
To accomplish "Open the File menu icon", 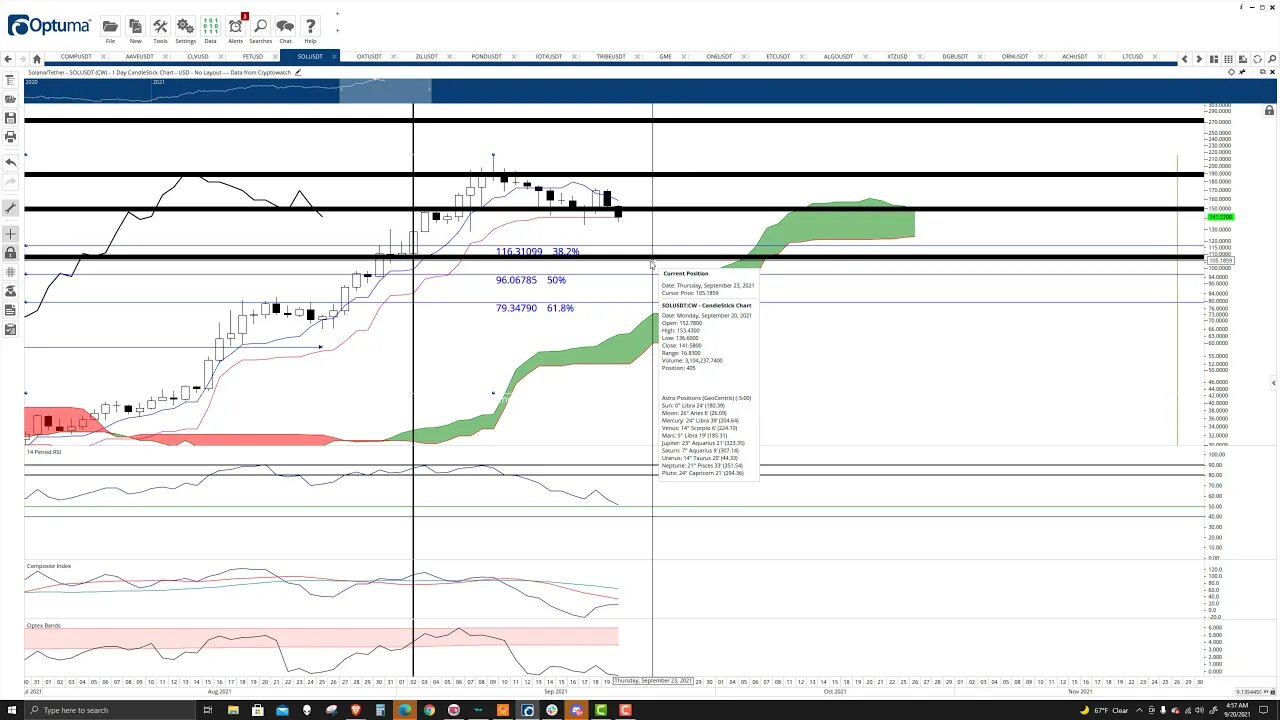I will 110,26.
